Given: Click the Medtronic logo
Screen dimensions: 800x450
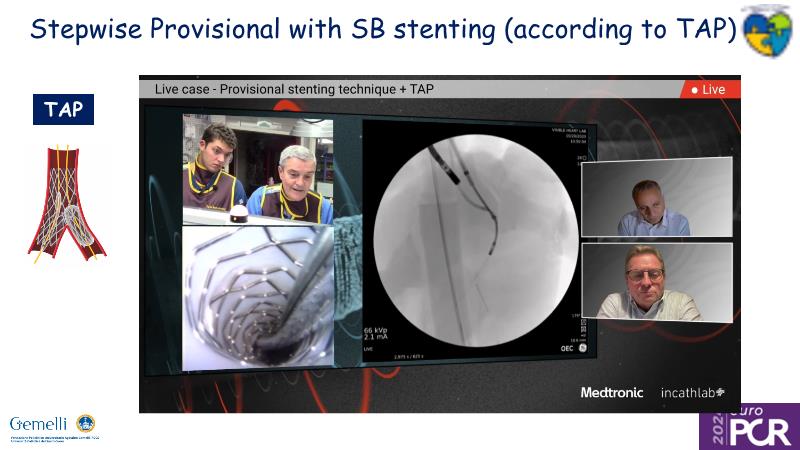Looking at the screenshot, I should [x=614, y=393].
